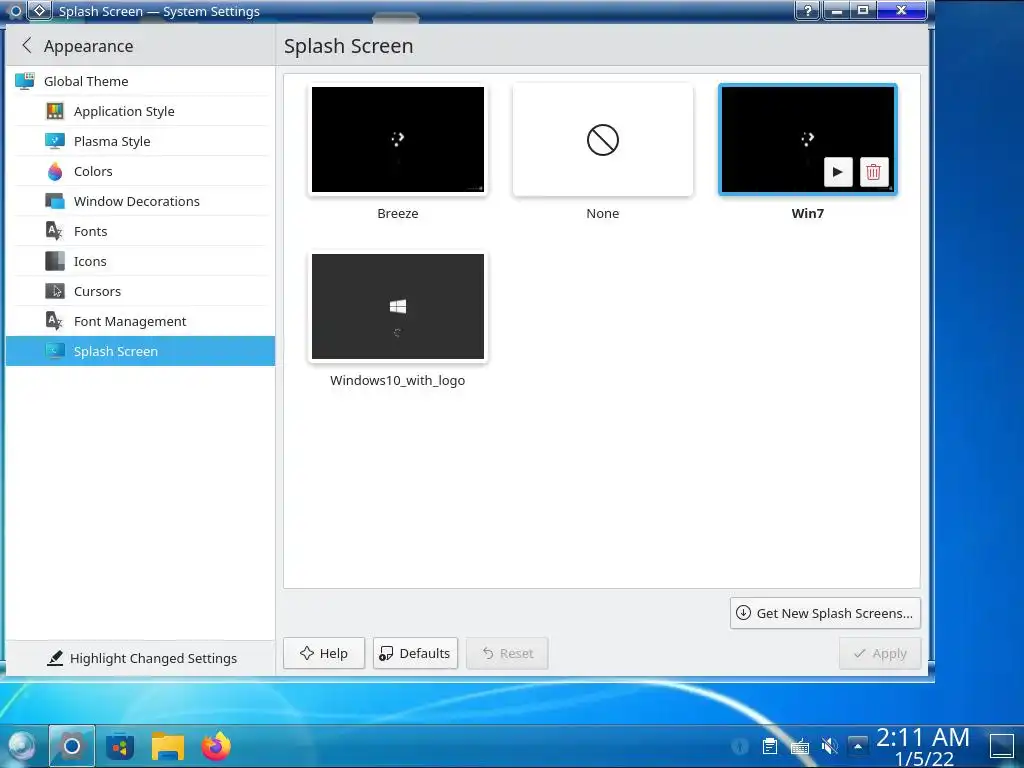Select the Win7 splash screen thumbnail

click(x=807, y=140)
